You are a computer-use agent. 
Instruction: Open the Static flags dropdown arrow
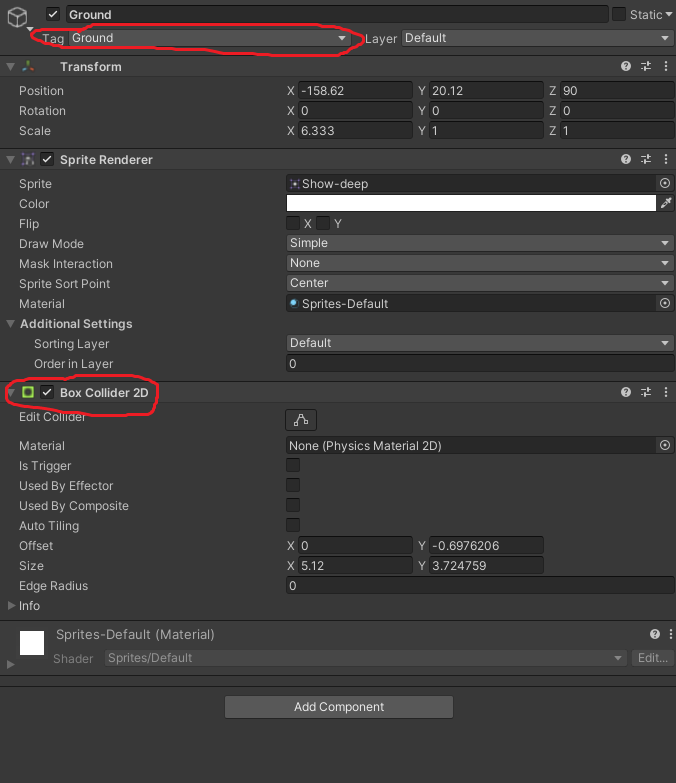(669, 14)
